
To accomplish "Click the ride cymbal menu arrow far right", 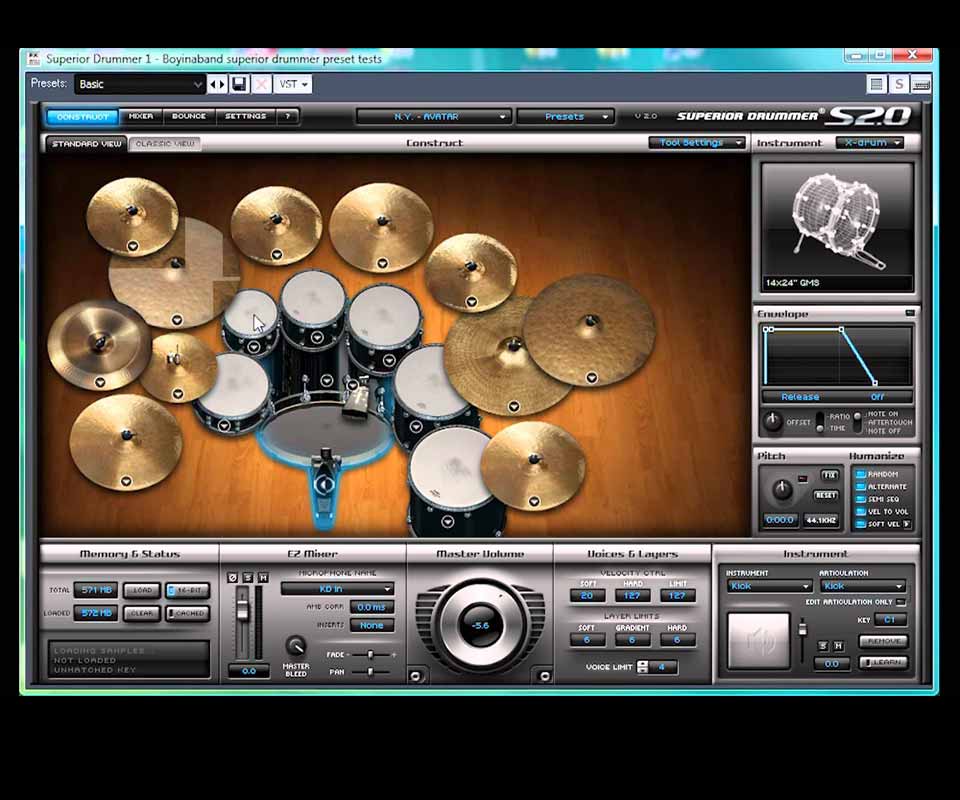I will coord(591,378).
